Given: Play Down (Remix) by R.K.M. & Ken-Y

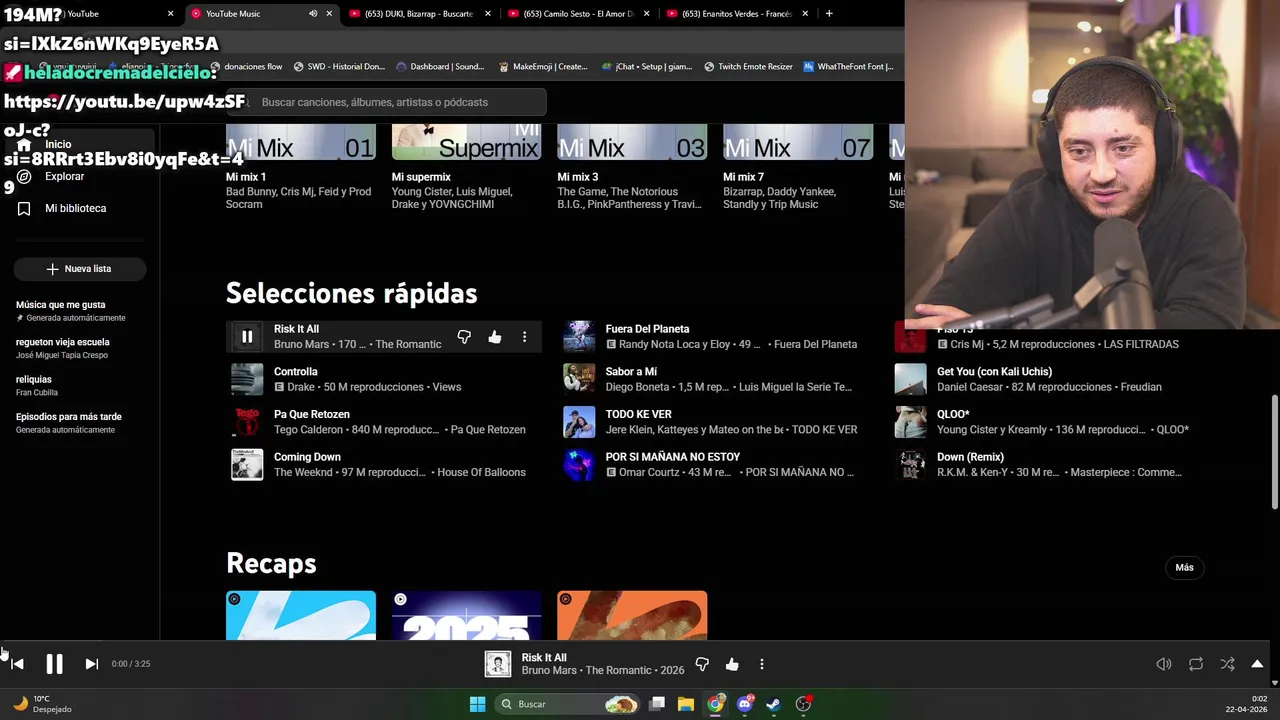Looking at the screenshot, I should [910, 464].
